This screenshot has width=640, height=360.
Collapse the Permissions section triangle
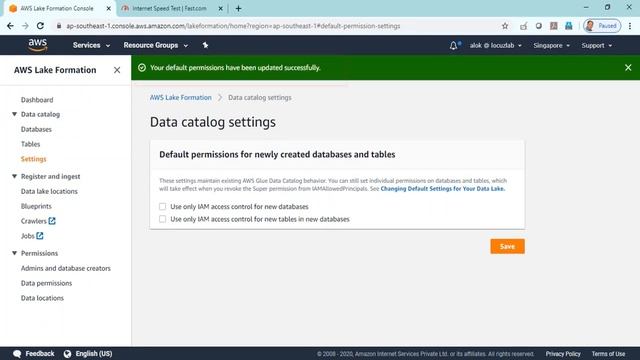[x=14, y=253]
